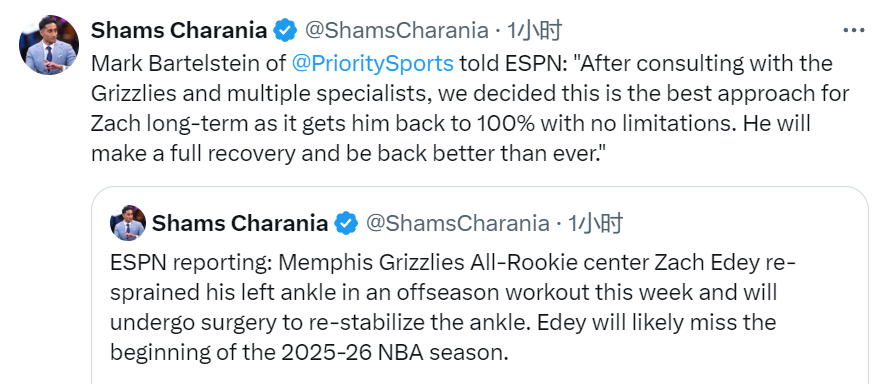Click the 'ESPN reporting:' opening of the quoted tweet
The image size is (880, 384).
191,263
